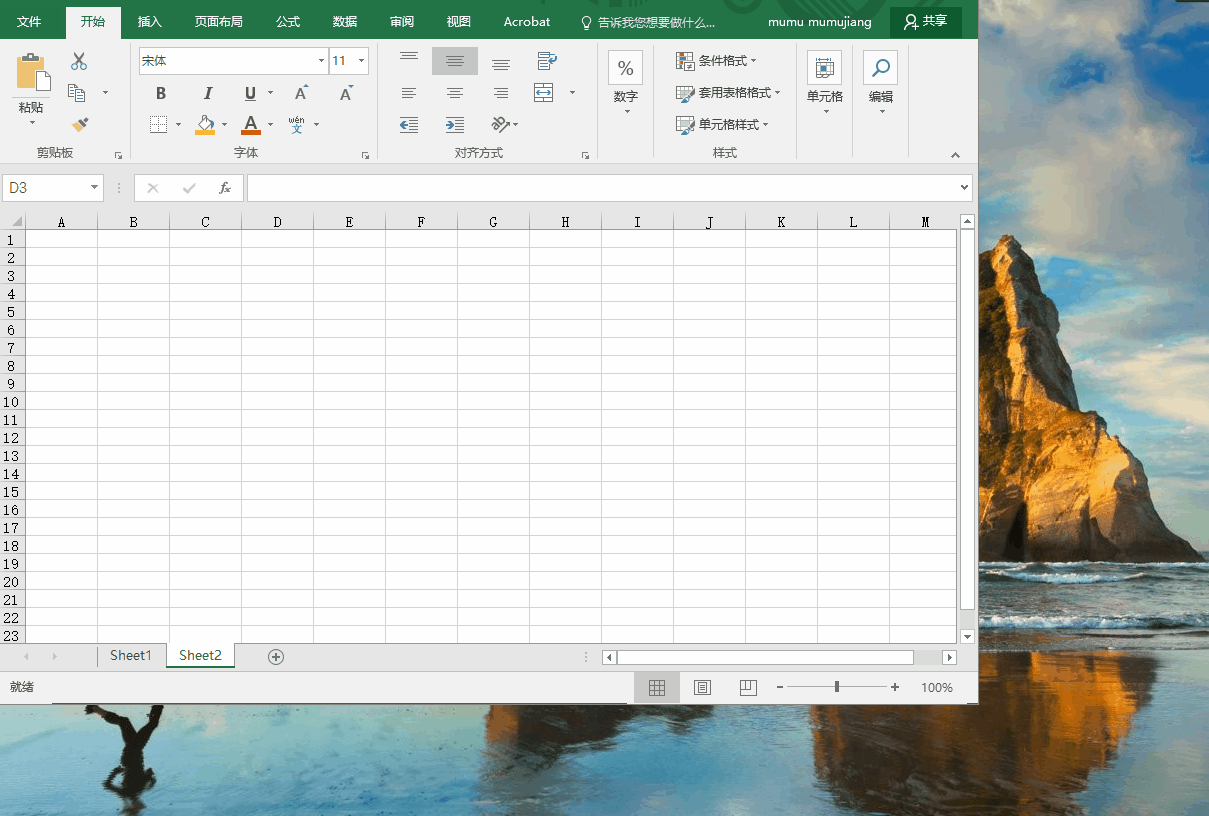Click the text orientation icon

(x=501, y=125)
